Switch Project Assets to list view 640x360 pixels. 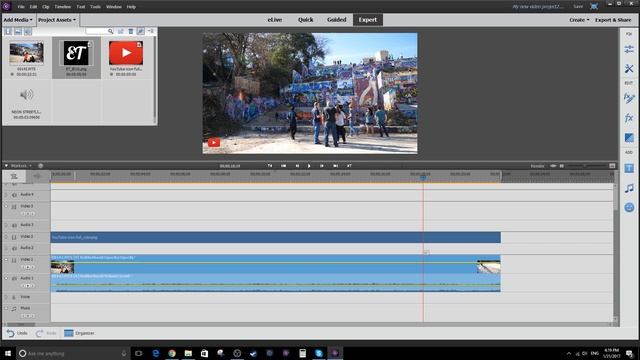coord(140,31)
